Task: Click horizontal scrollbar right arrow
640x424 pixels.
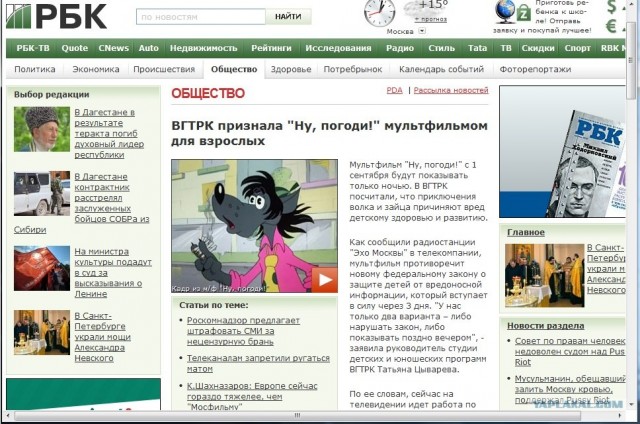Action: click(620, 415)
